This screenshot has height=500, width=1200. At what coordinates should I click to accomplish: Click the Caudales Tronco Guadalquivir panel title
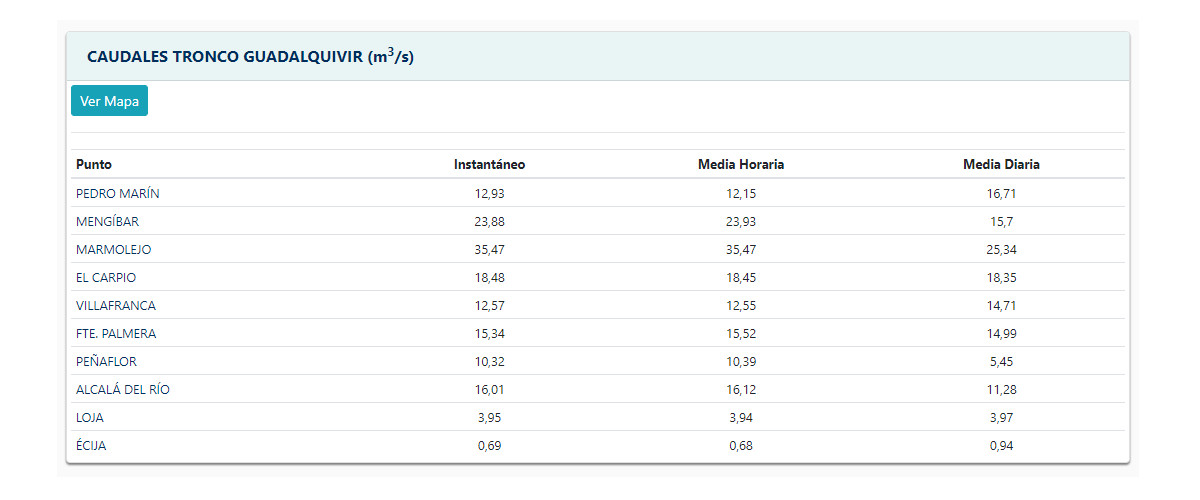[x=250, y=57]
